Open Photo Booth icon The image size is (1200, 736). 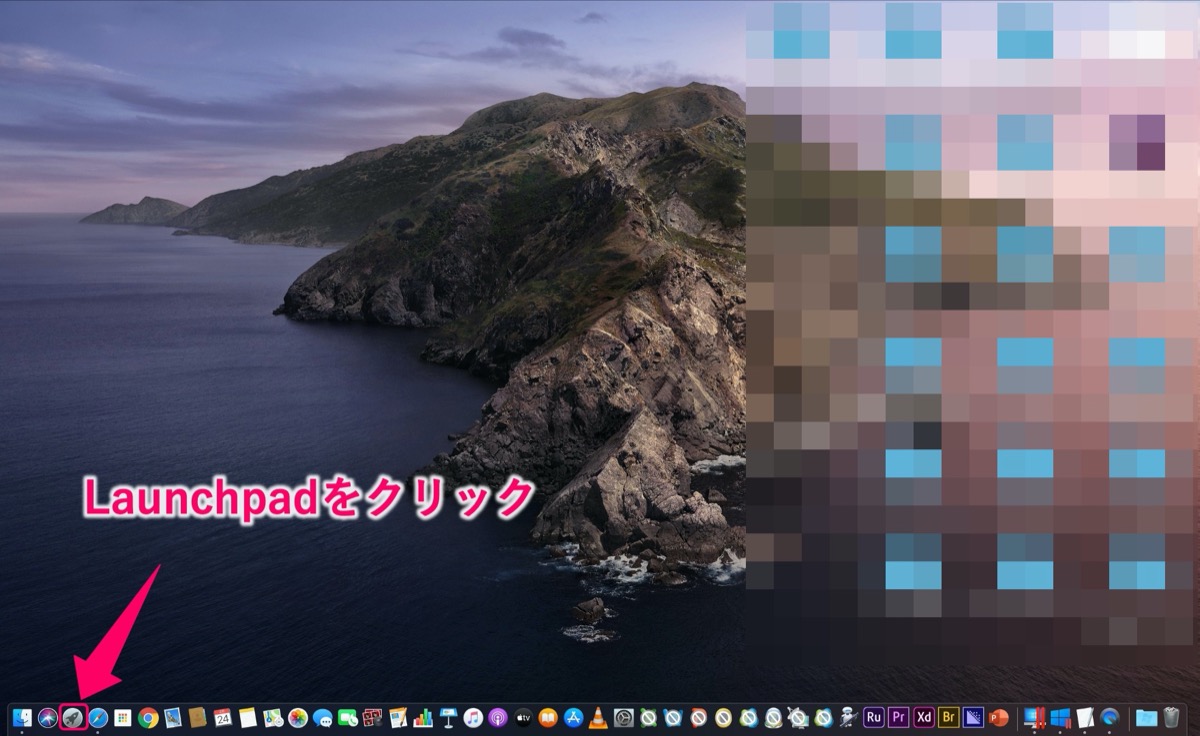(x=373, y=717)
